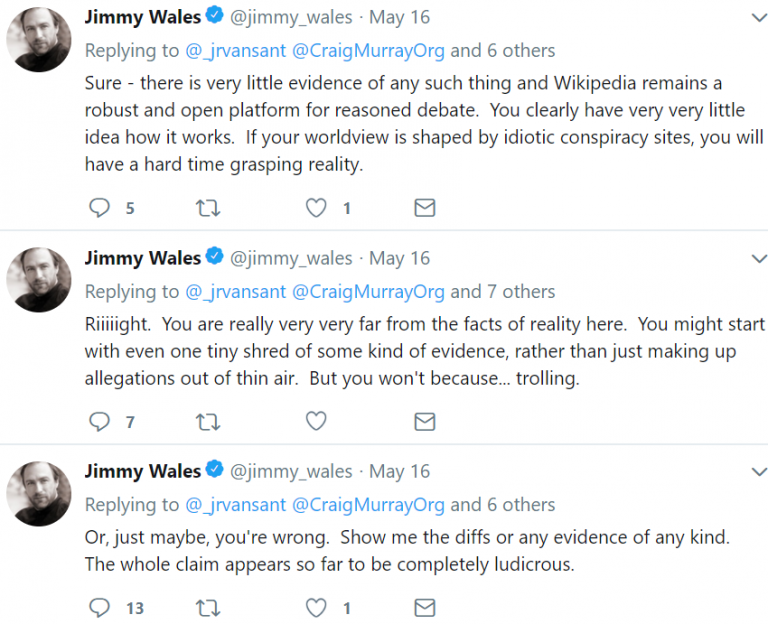Viewport: 768px width, 624px height.
Task: Send the first tweet via direct message
Action: pos(424,208)
